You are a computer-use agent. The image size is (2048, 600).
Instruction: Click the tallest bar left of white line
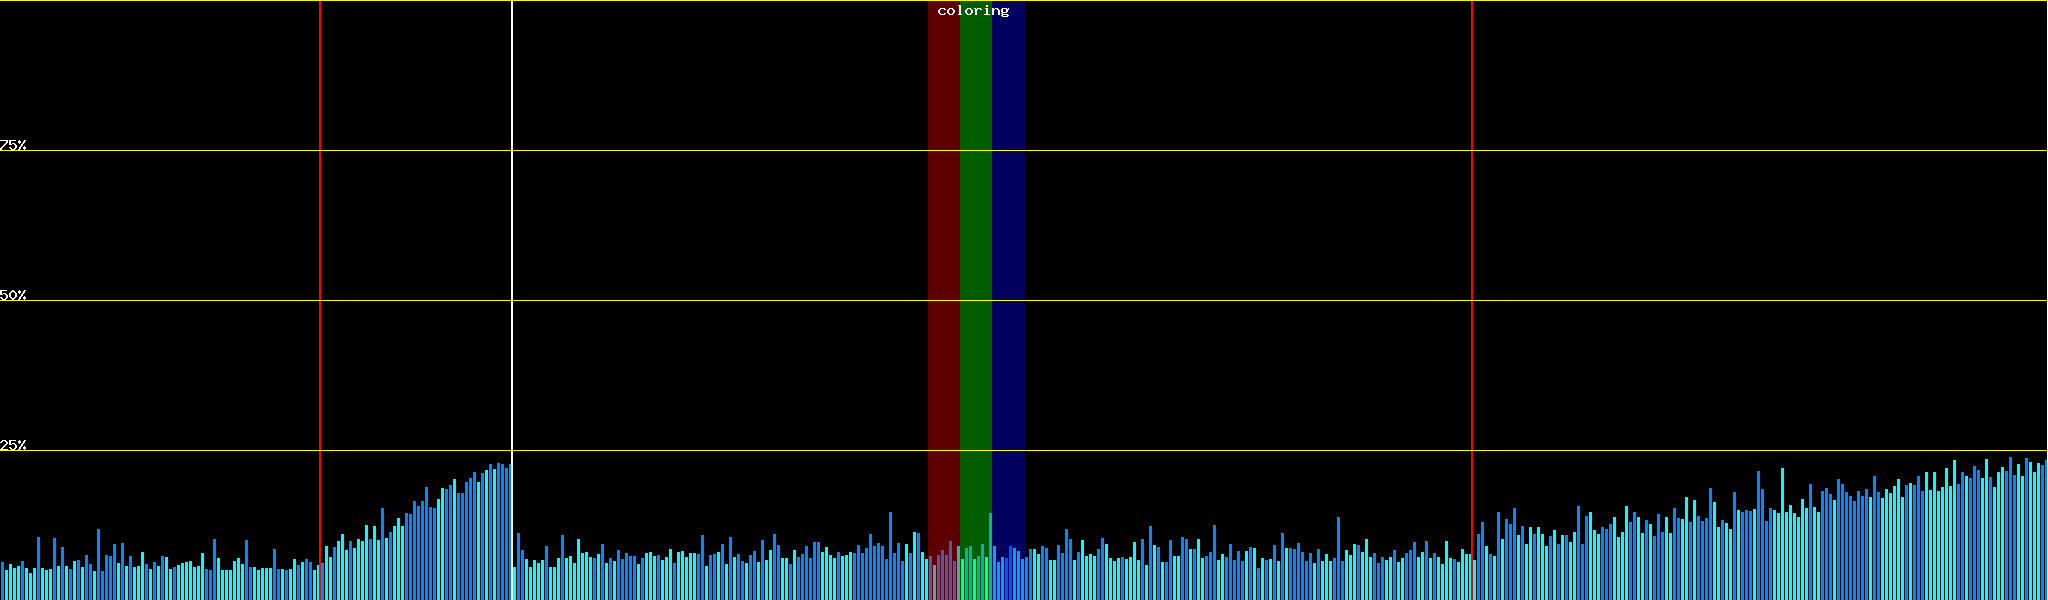[498, 532]
